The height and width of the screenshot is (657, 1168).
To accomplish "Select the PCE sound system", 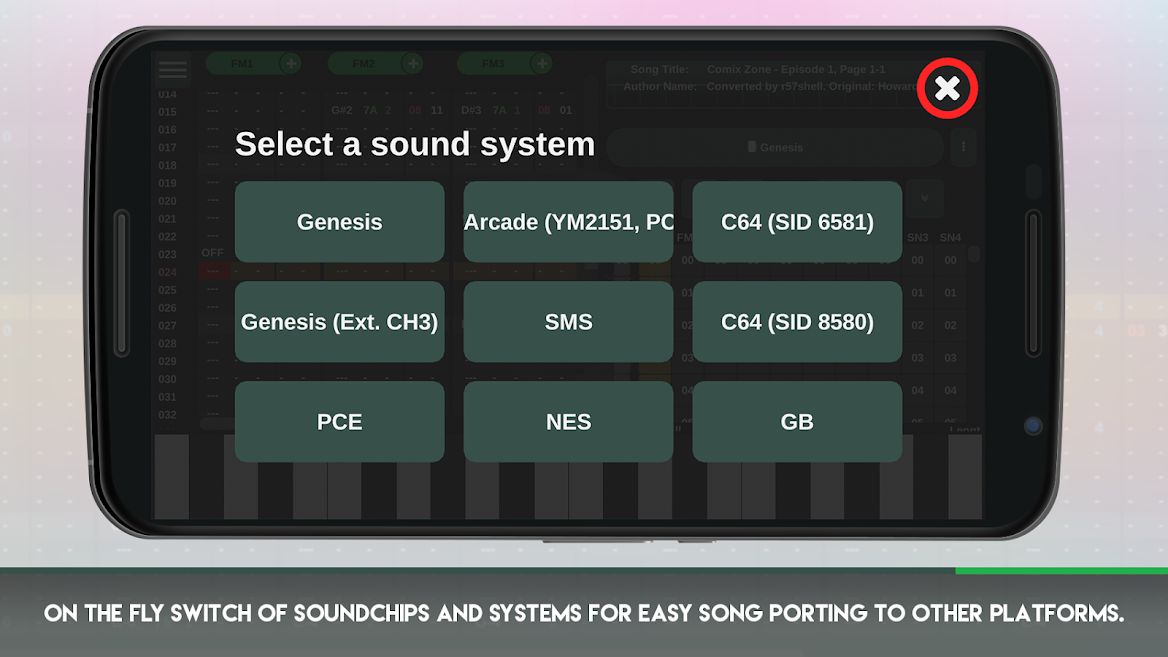I will click(340, 422).
